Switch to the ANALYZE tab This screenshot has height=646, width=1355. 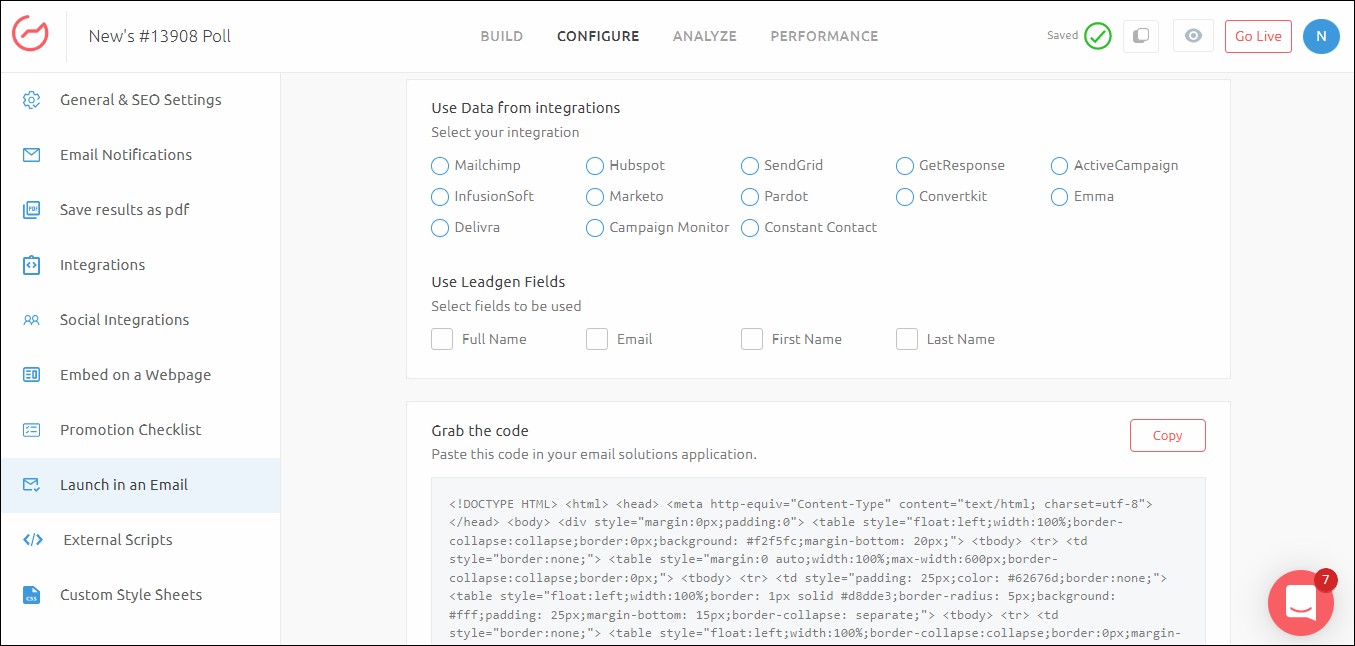click(x=704, y=36)
